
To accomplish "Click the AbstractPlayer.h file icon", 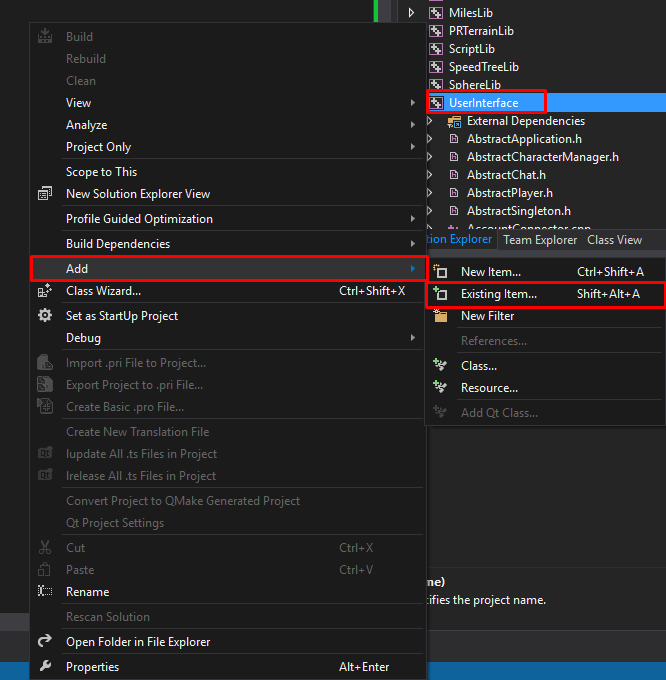I will [454, 193].
